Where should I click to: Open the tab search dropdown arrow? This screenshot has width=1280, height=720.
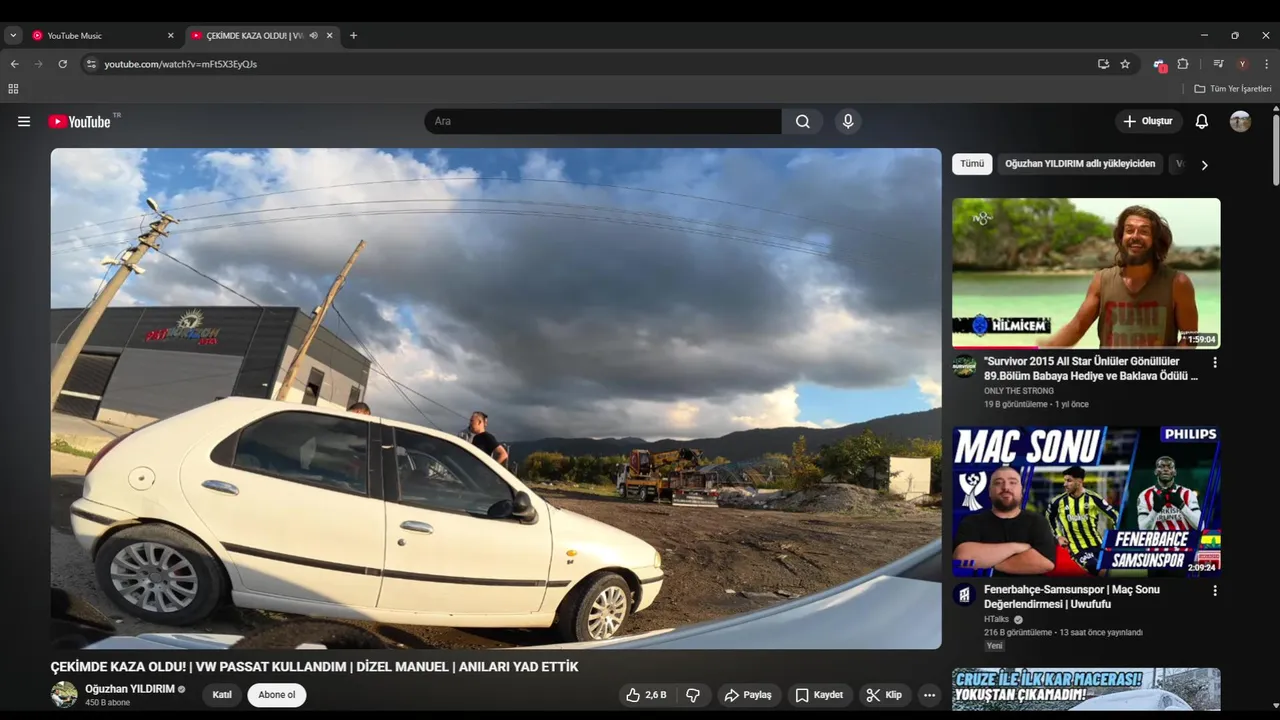pyautogui.click(x=13, y=36)
